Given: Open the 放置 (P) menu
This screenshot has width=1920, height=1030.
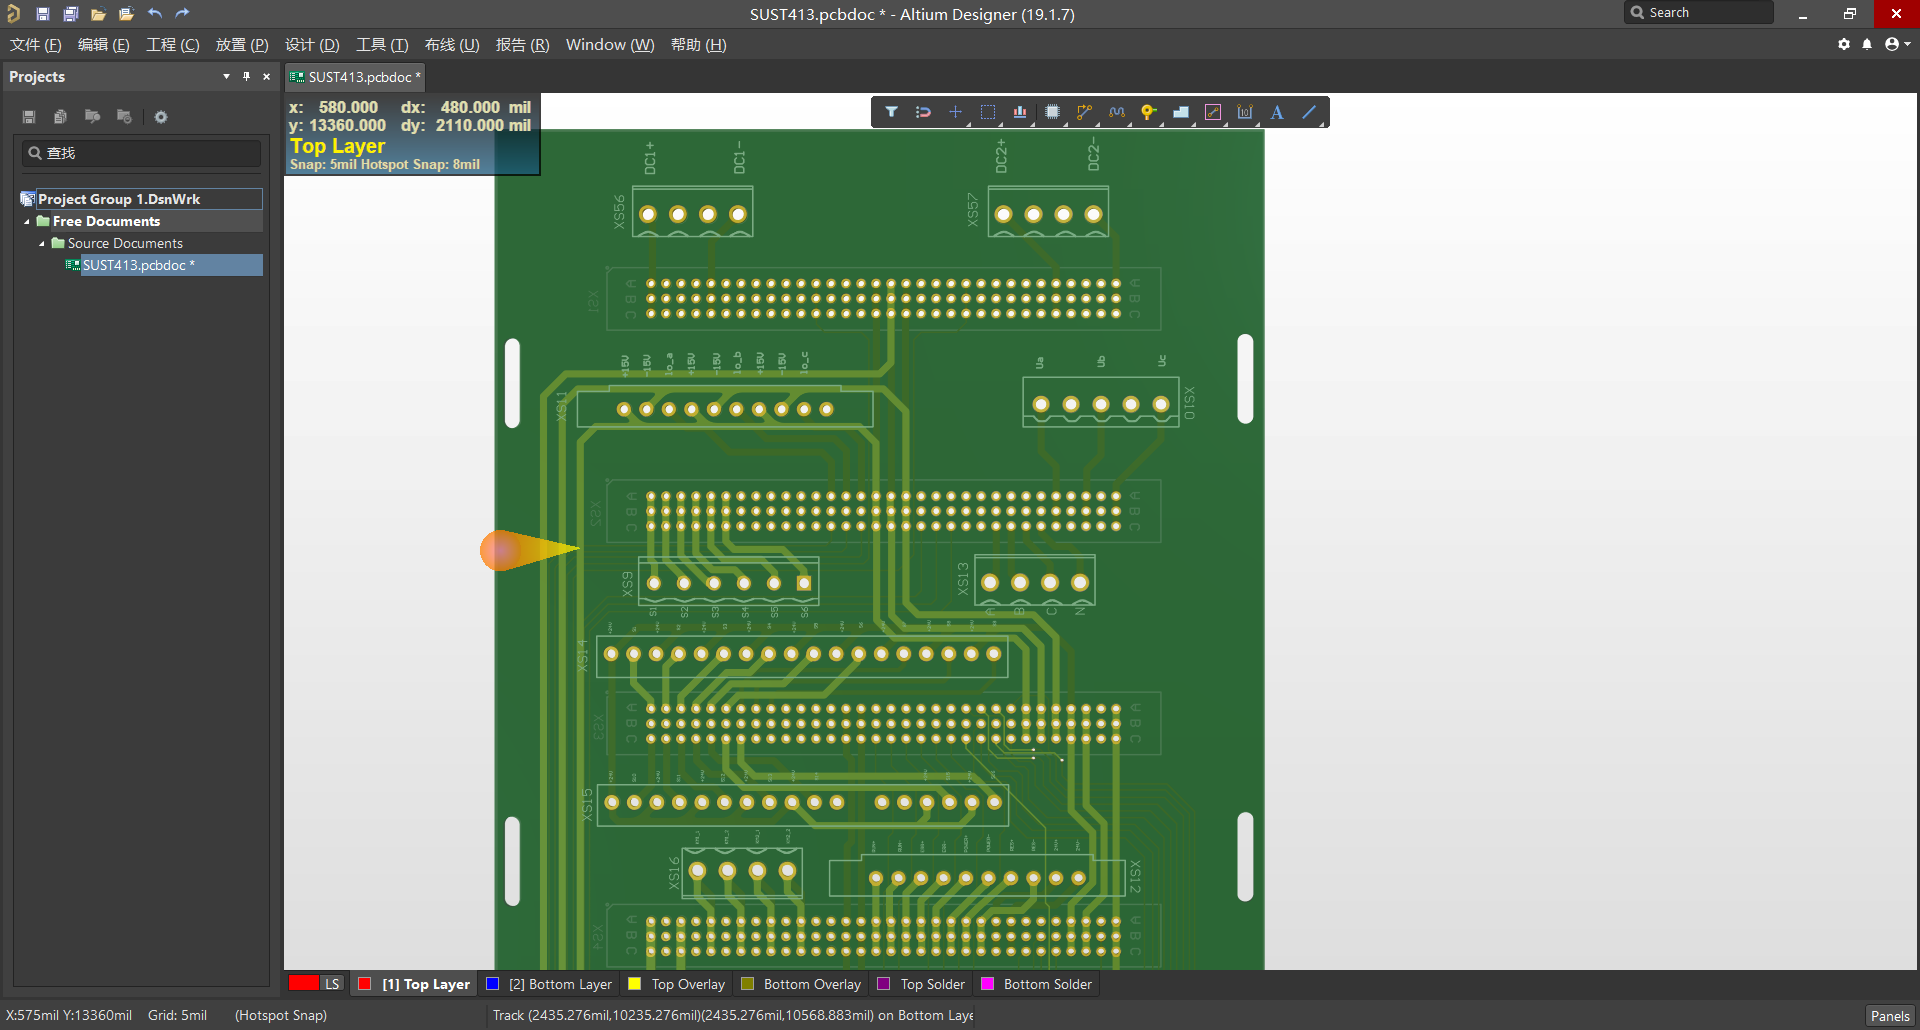Looking at the screenshot, I should pos(242,45).
